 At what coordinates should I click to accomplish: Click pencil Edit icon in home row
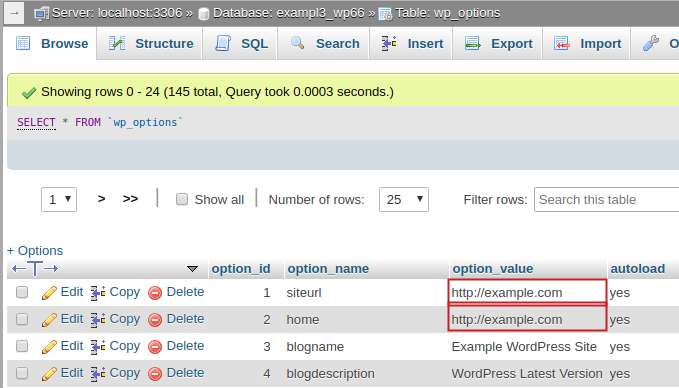coord(49,320)
